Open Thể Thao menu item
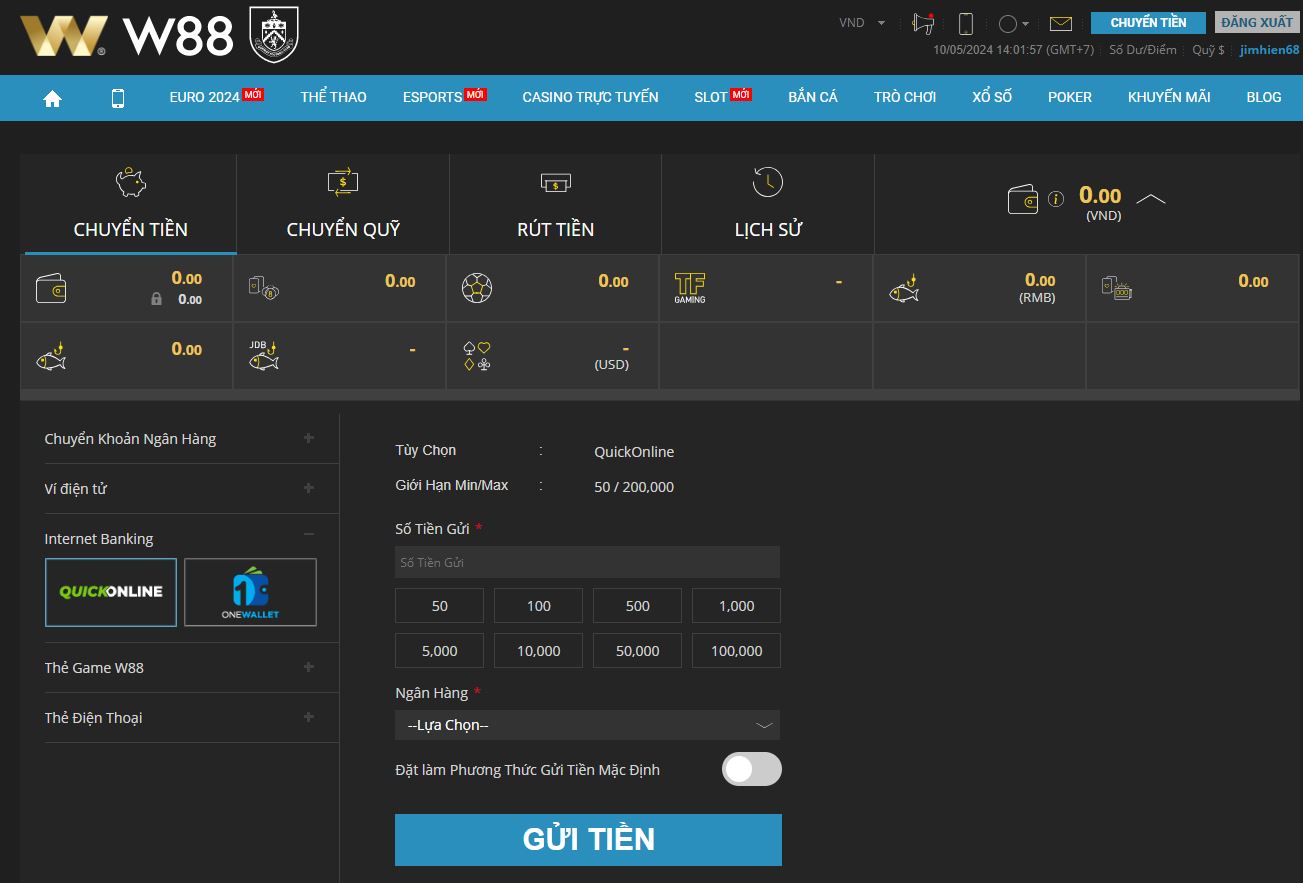 coord(333,97)
